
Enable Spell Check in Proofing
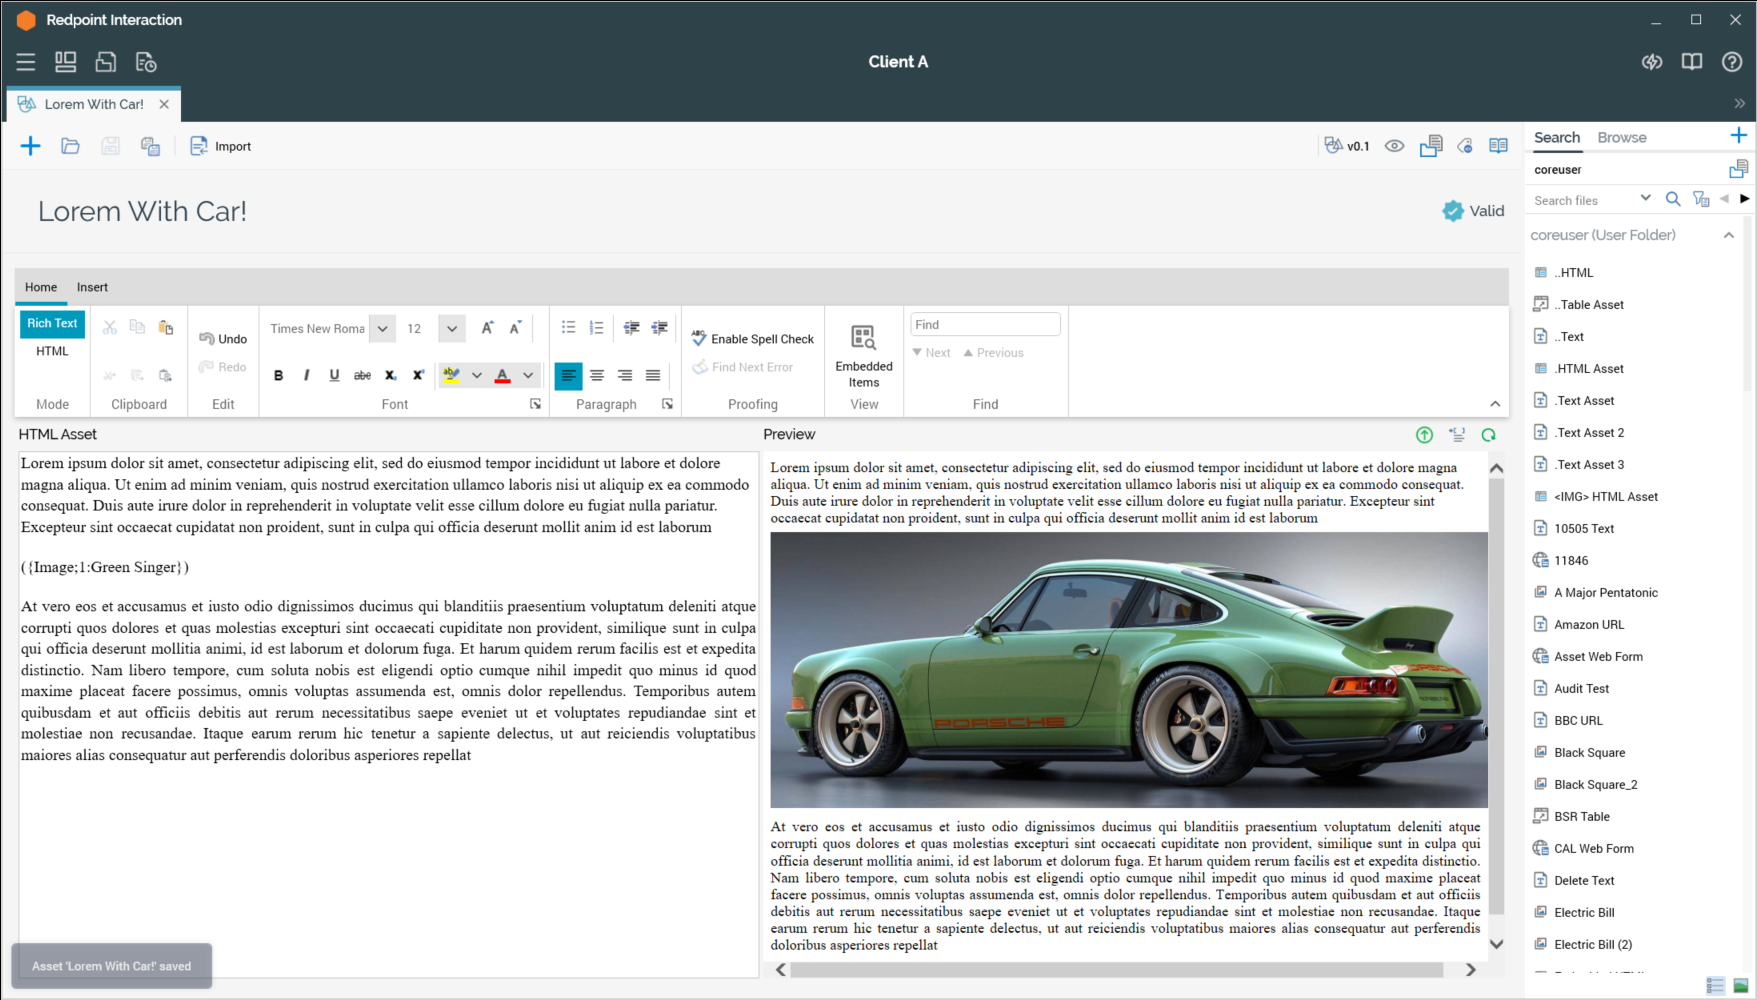[753, 339]
